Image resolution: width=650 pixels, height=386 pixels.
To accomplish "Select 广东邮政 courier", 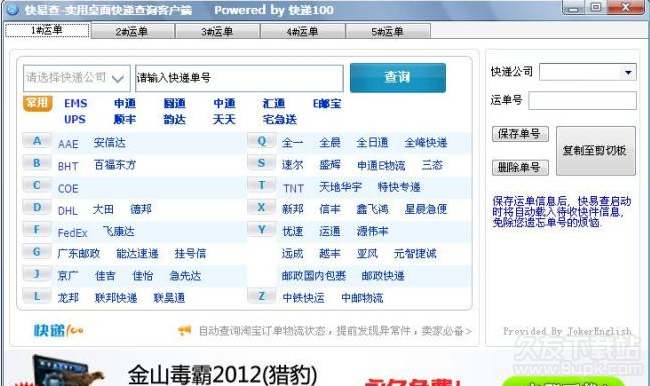I will (79, 253).
